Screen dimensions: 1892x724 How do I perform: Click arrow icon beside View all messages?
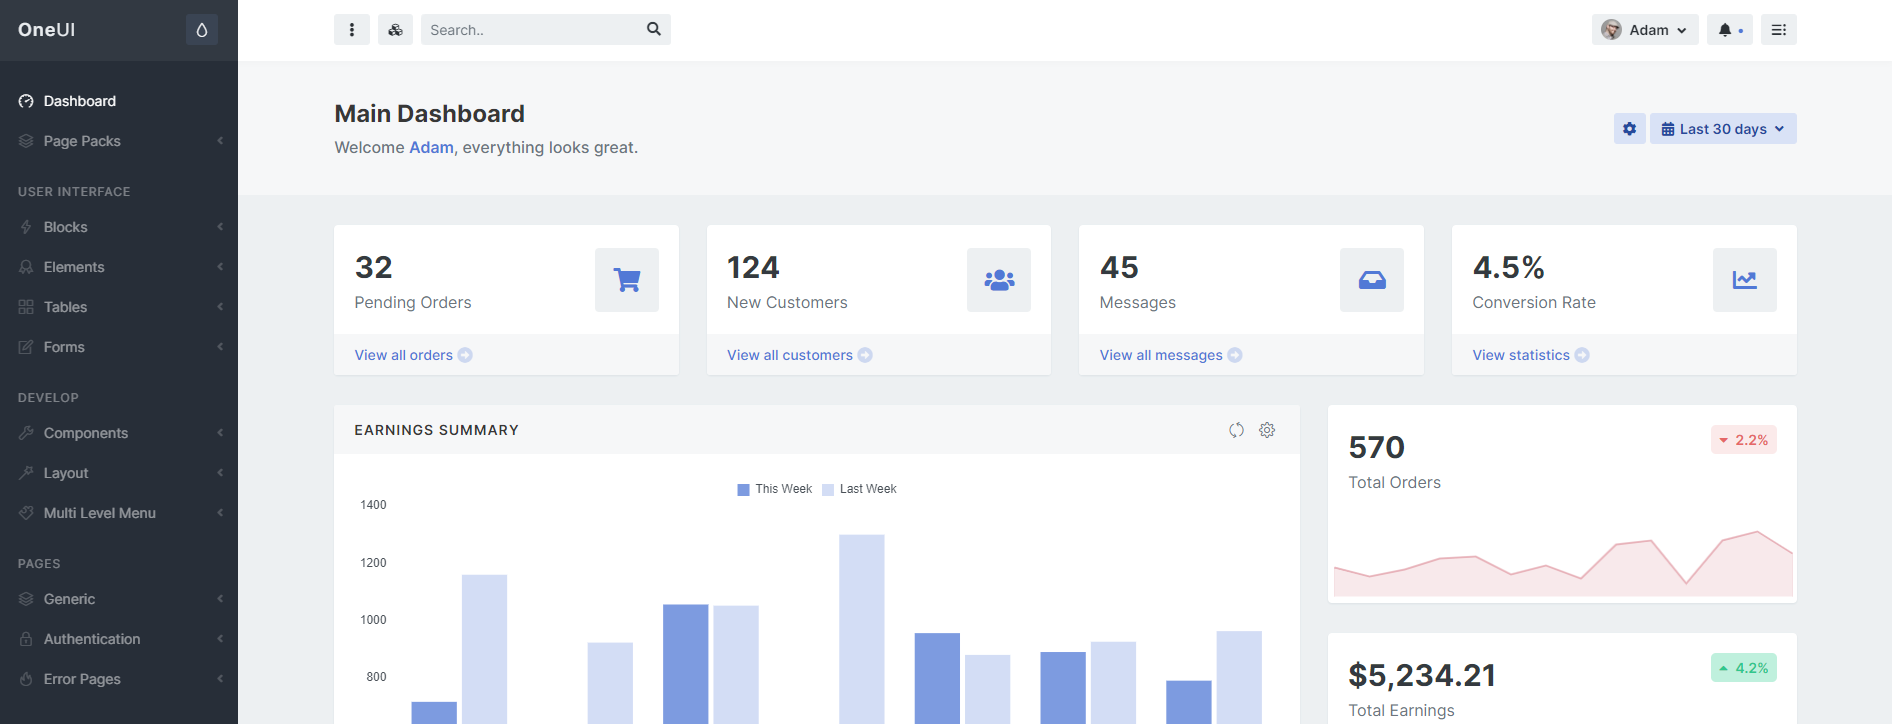1235,355
